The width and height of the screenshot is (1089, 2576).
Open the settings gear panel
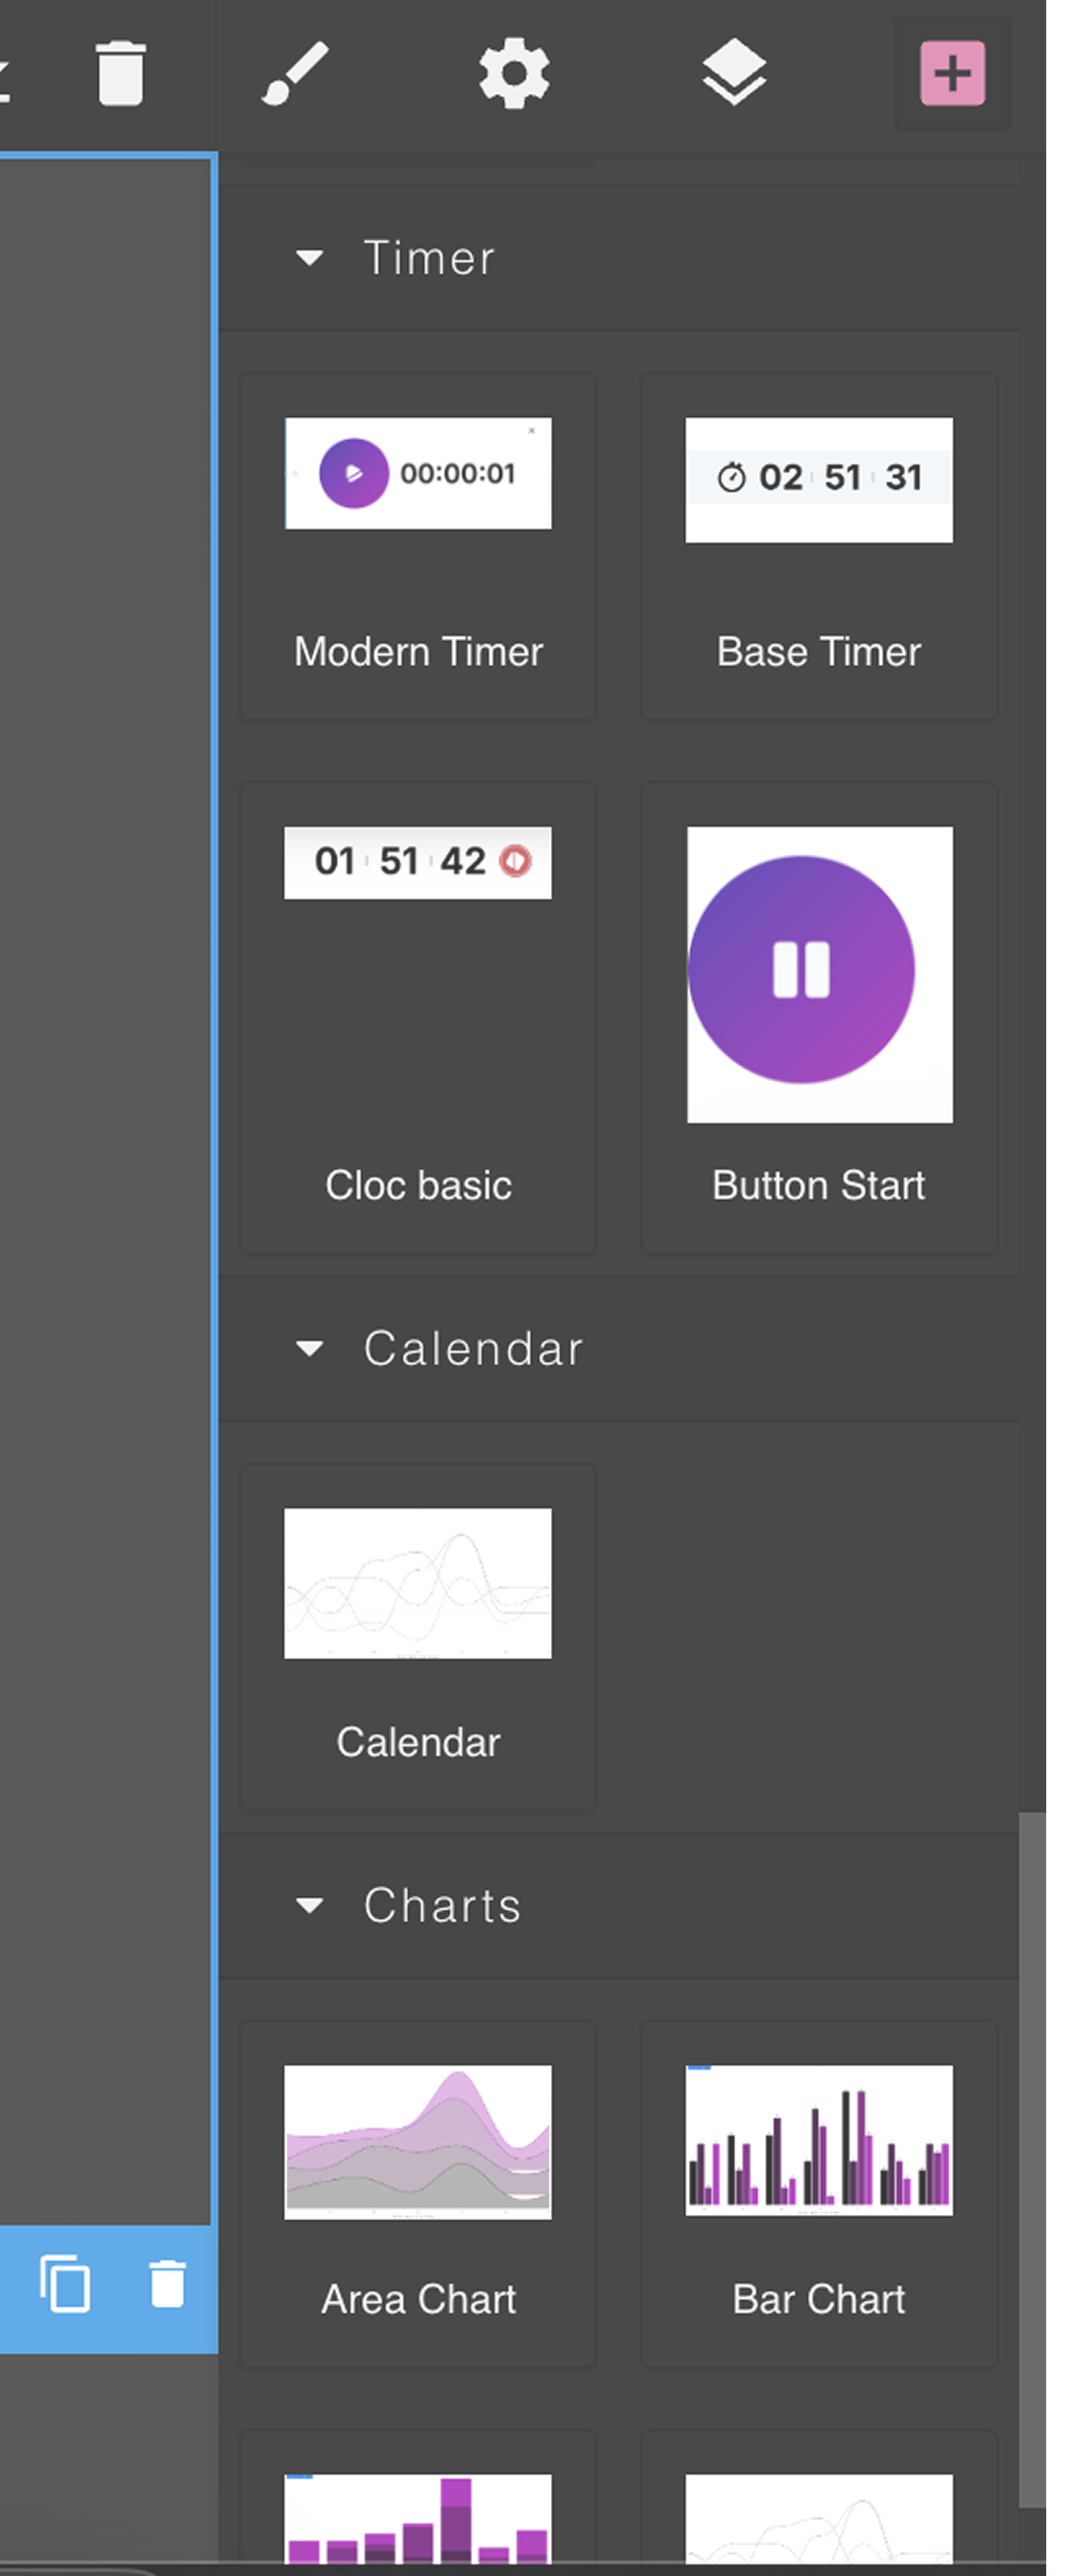click(x=514, y=73)
